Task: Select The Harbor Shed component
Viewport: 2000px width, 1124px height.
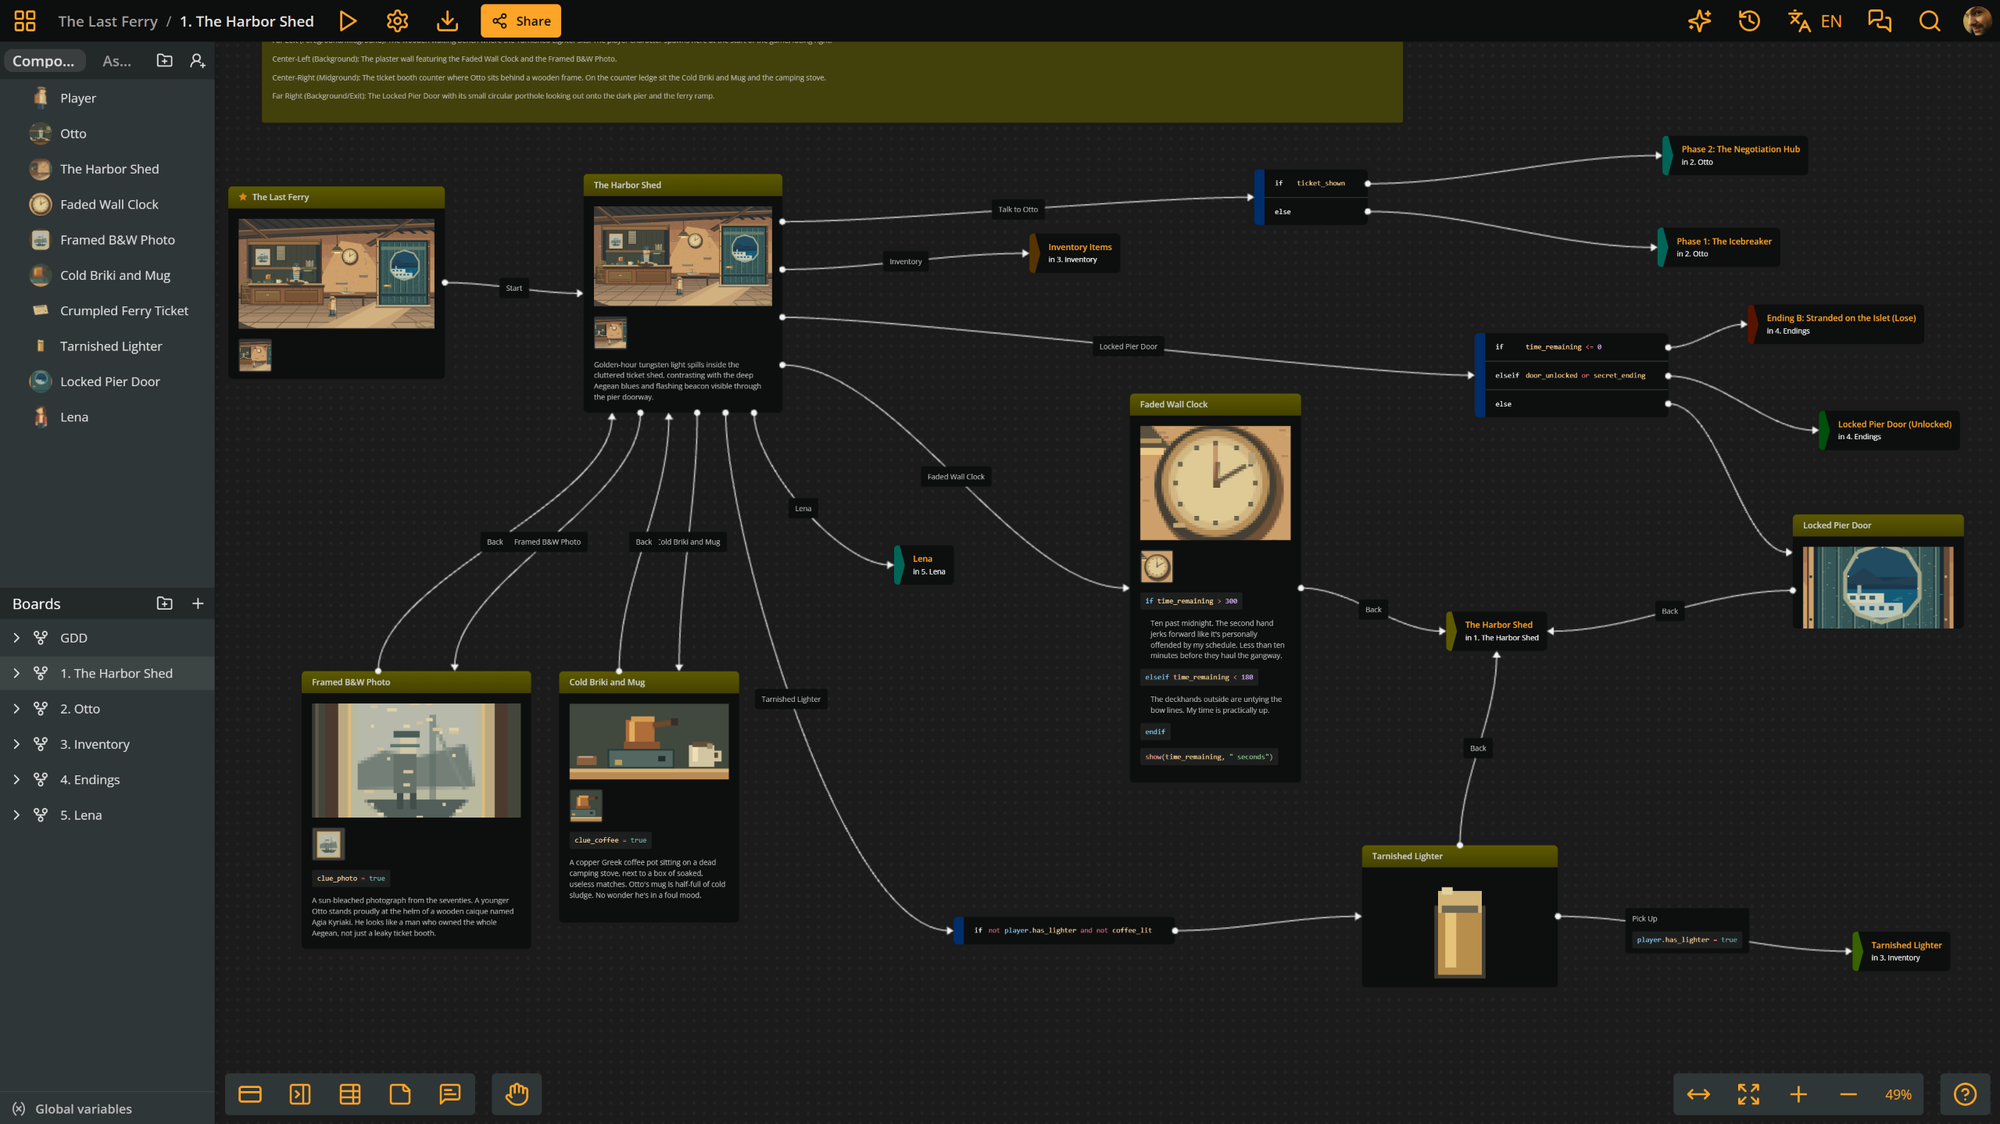Action: pyautogui.click(x=107, y=169)
